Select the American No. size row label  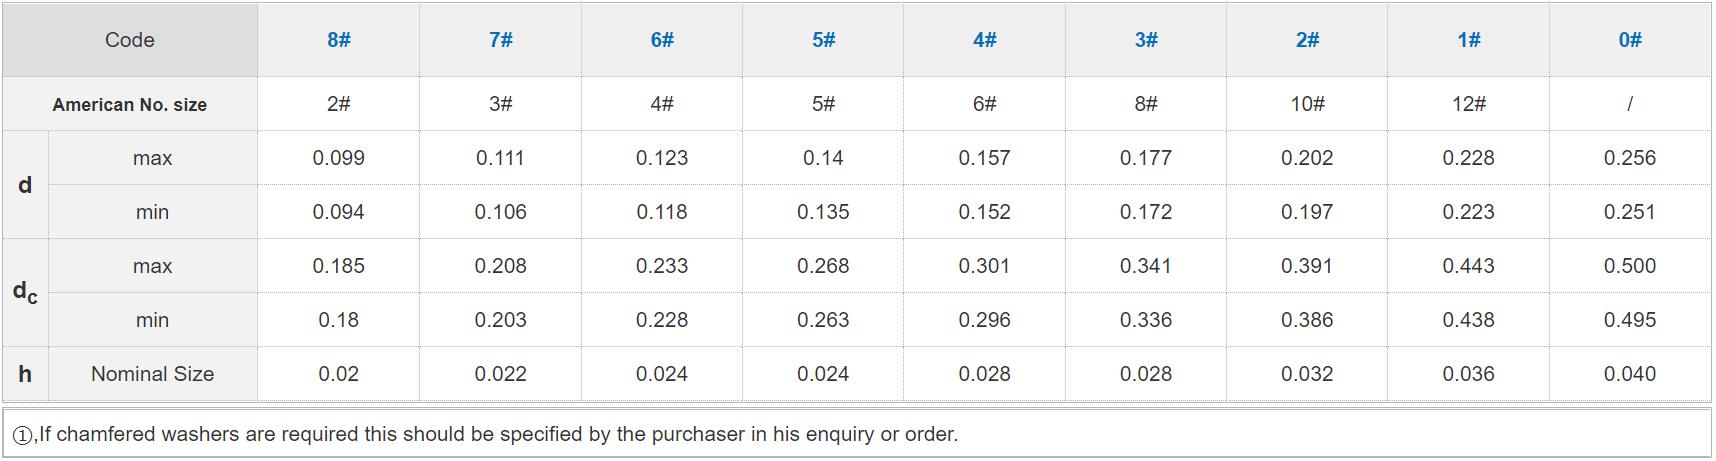point(130,105)
